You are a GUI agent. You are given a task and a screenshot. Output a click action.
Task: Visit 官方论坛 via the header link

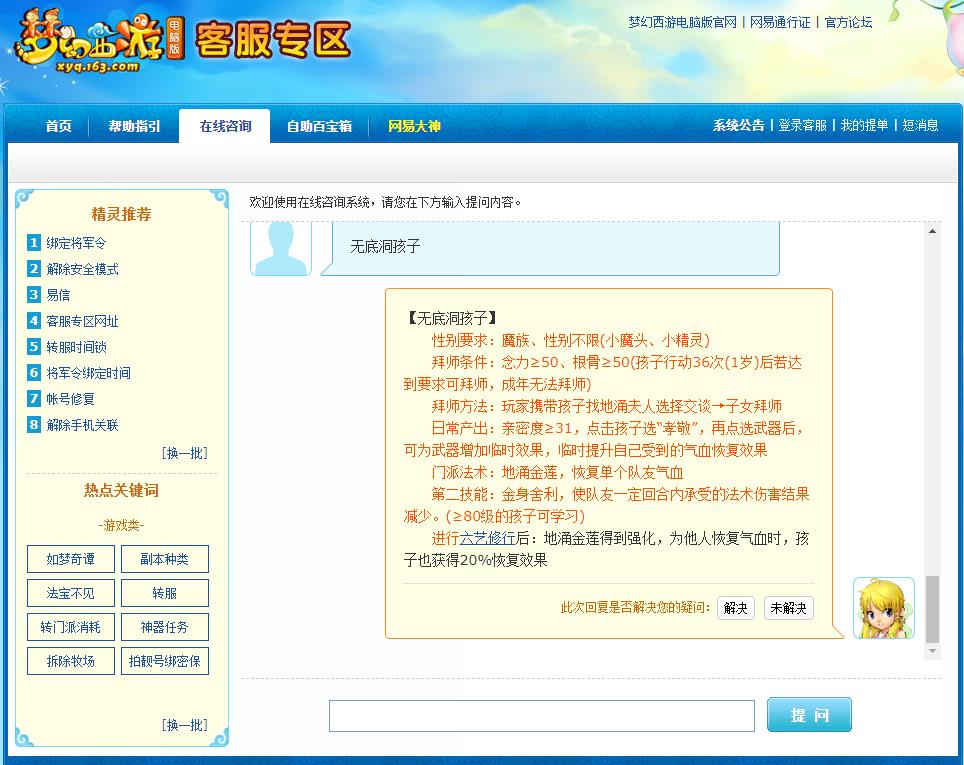click(x=846, y=22)
